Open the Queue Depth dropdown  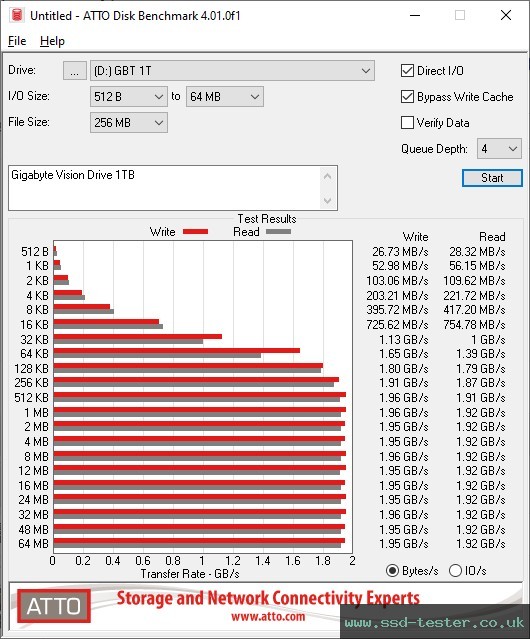[499, 149]
